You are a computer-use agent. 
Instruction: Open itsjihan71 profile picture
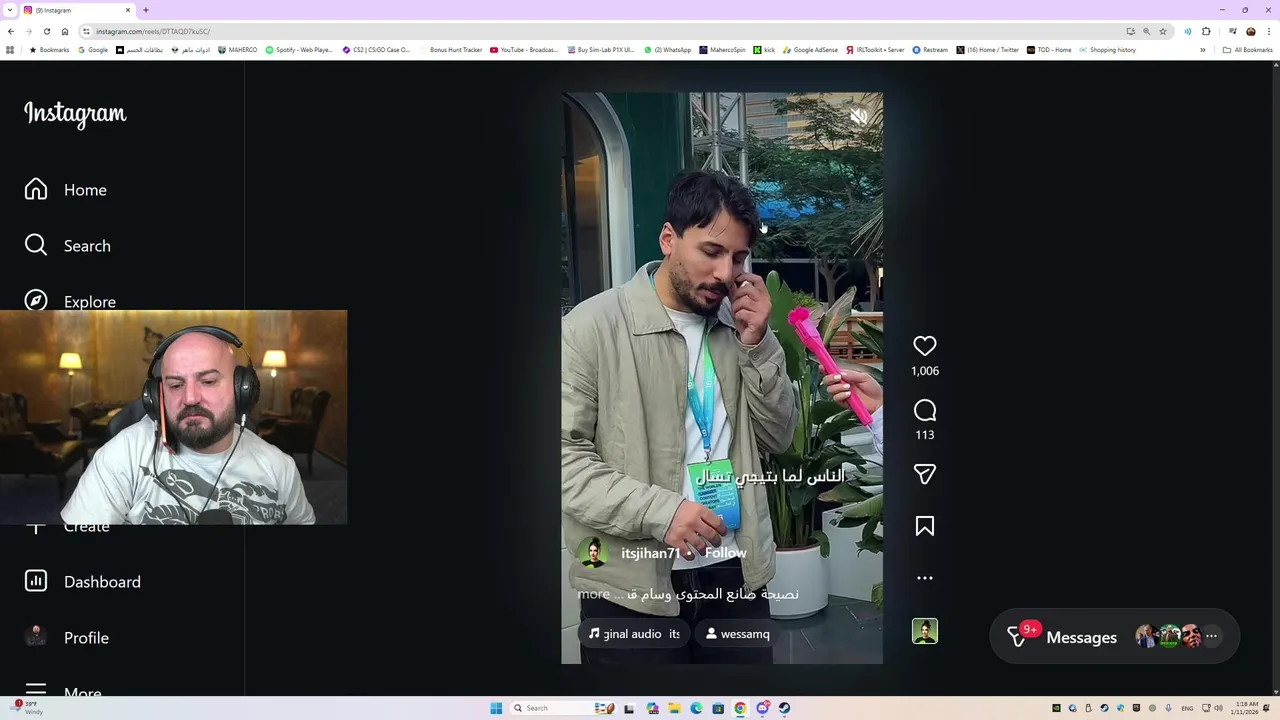coord(593,553)
